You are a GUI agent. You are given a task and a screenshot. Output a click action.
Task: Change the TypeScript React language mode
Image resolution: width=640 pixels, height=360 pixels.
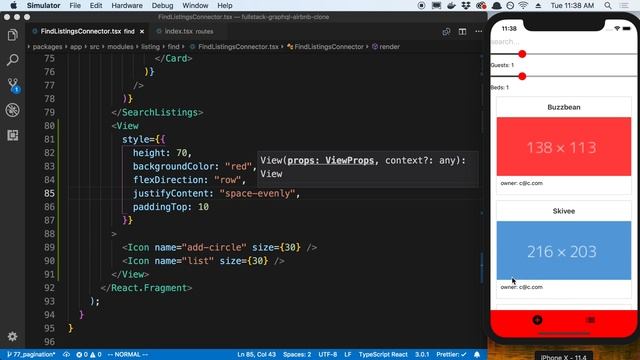(x=383, y=354)
